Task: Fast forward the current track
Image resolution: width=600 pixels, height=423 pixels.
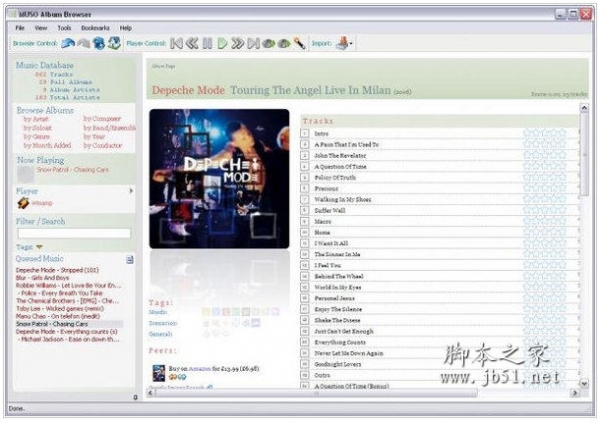Action: coord(238,43)
